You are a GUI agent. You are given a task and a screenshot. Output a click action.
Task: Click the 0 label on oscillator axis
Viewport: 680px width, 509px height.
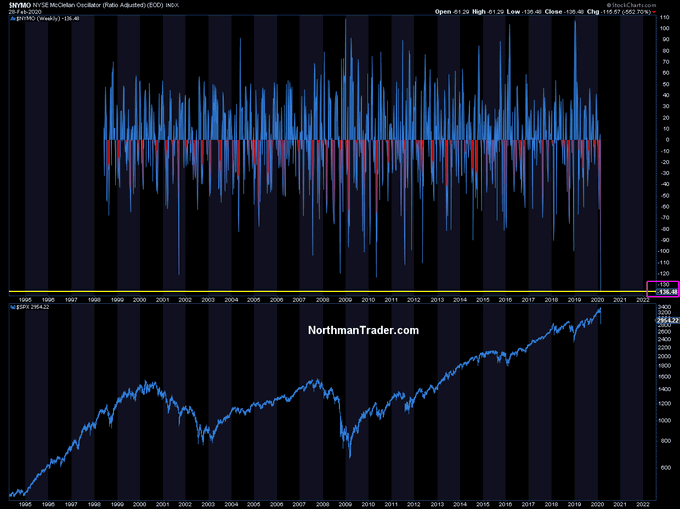pyautogui.click(x=668, y=140)
